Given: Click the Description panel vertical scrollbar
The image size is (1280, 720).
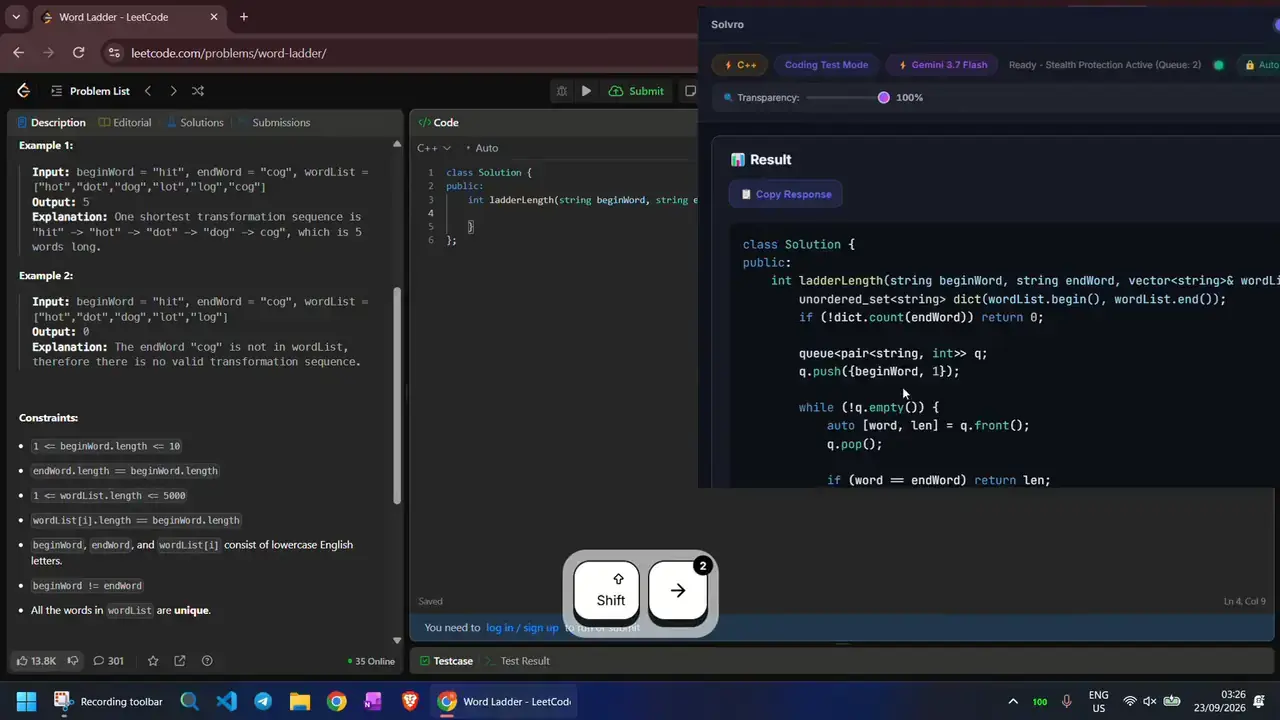Looking at the screenshot, I should click(x=399, y=396).
